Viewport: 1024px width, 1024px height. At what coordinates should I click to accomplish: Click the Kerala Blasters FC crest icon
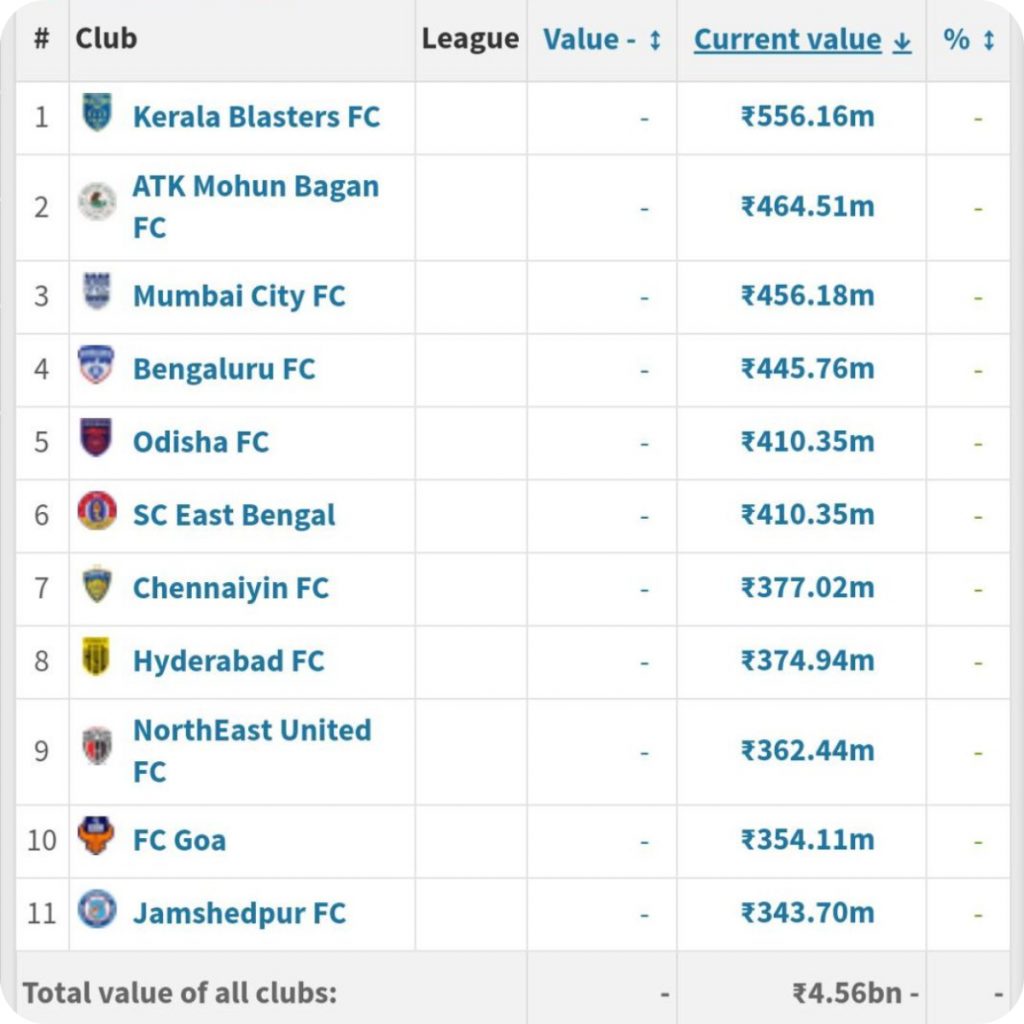[97, 112]
